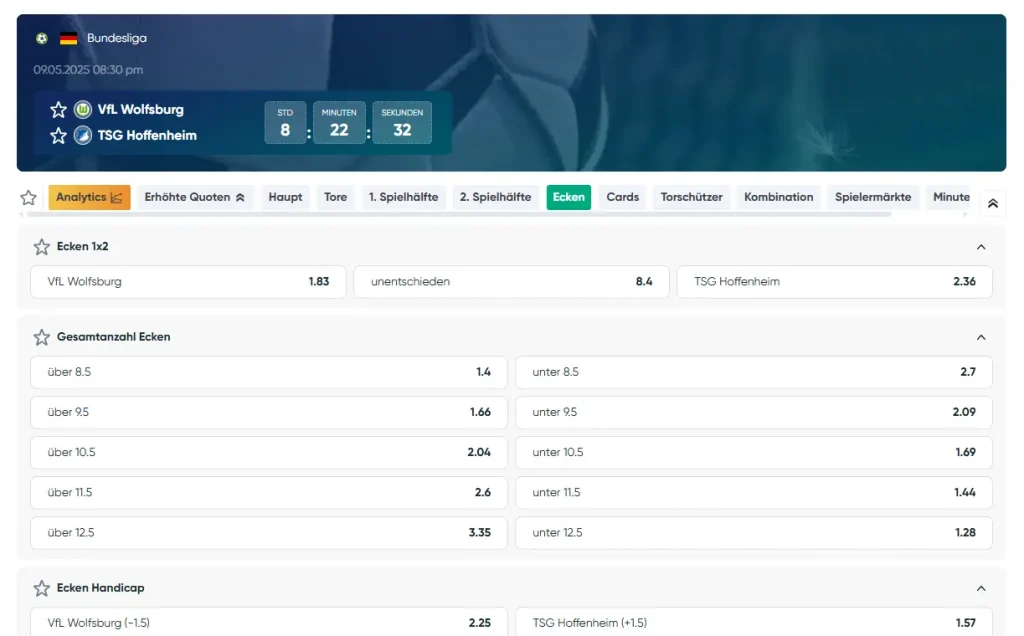Bet on VfL Wolfsburg at 1.83
The image size is (1024, 636).
coord(188,282)
